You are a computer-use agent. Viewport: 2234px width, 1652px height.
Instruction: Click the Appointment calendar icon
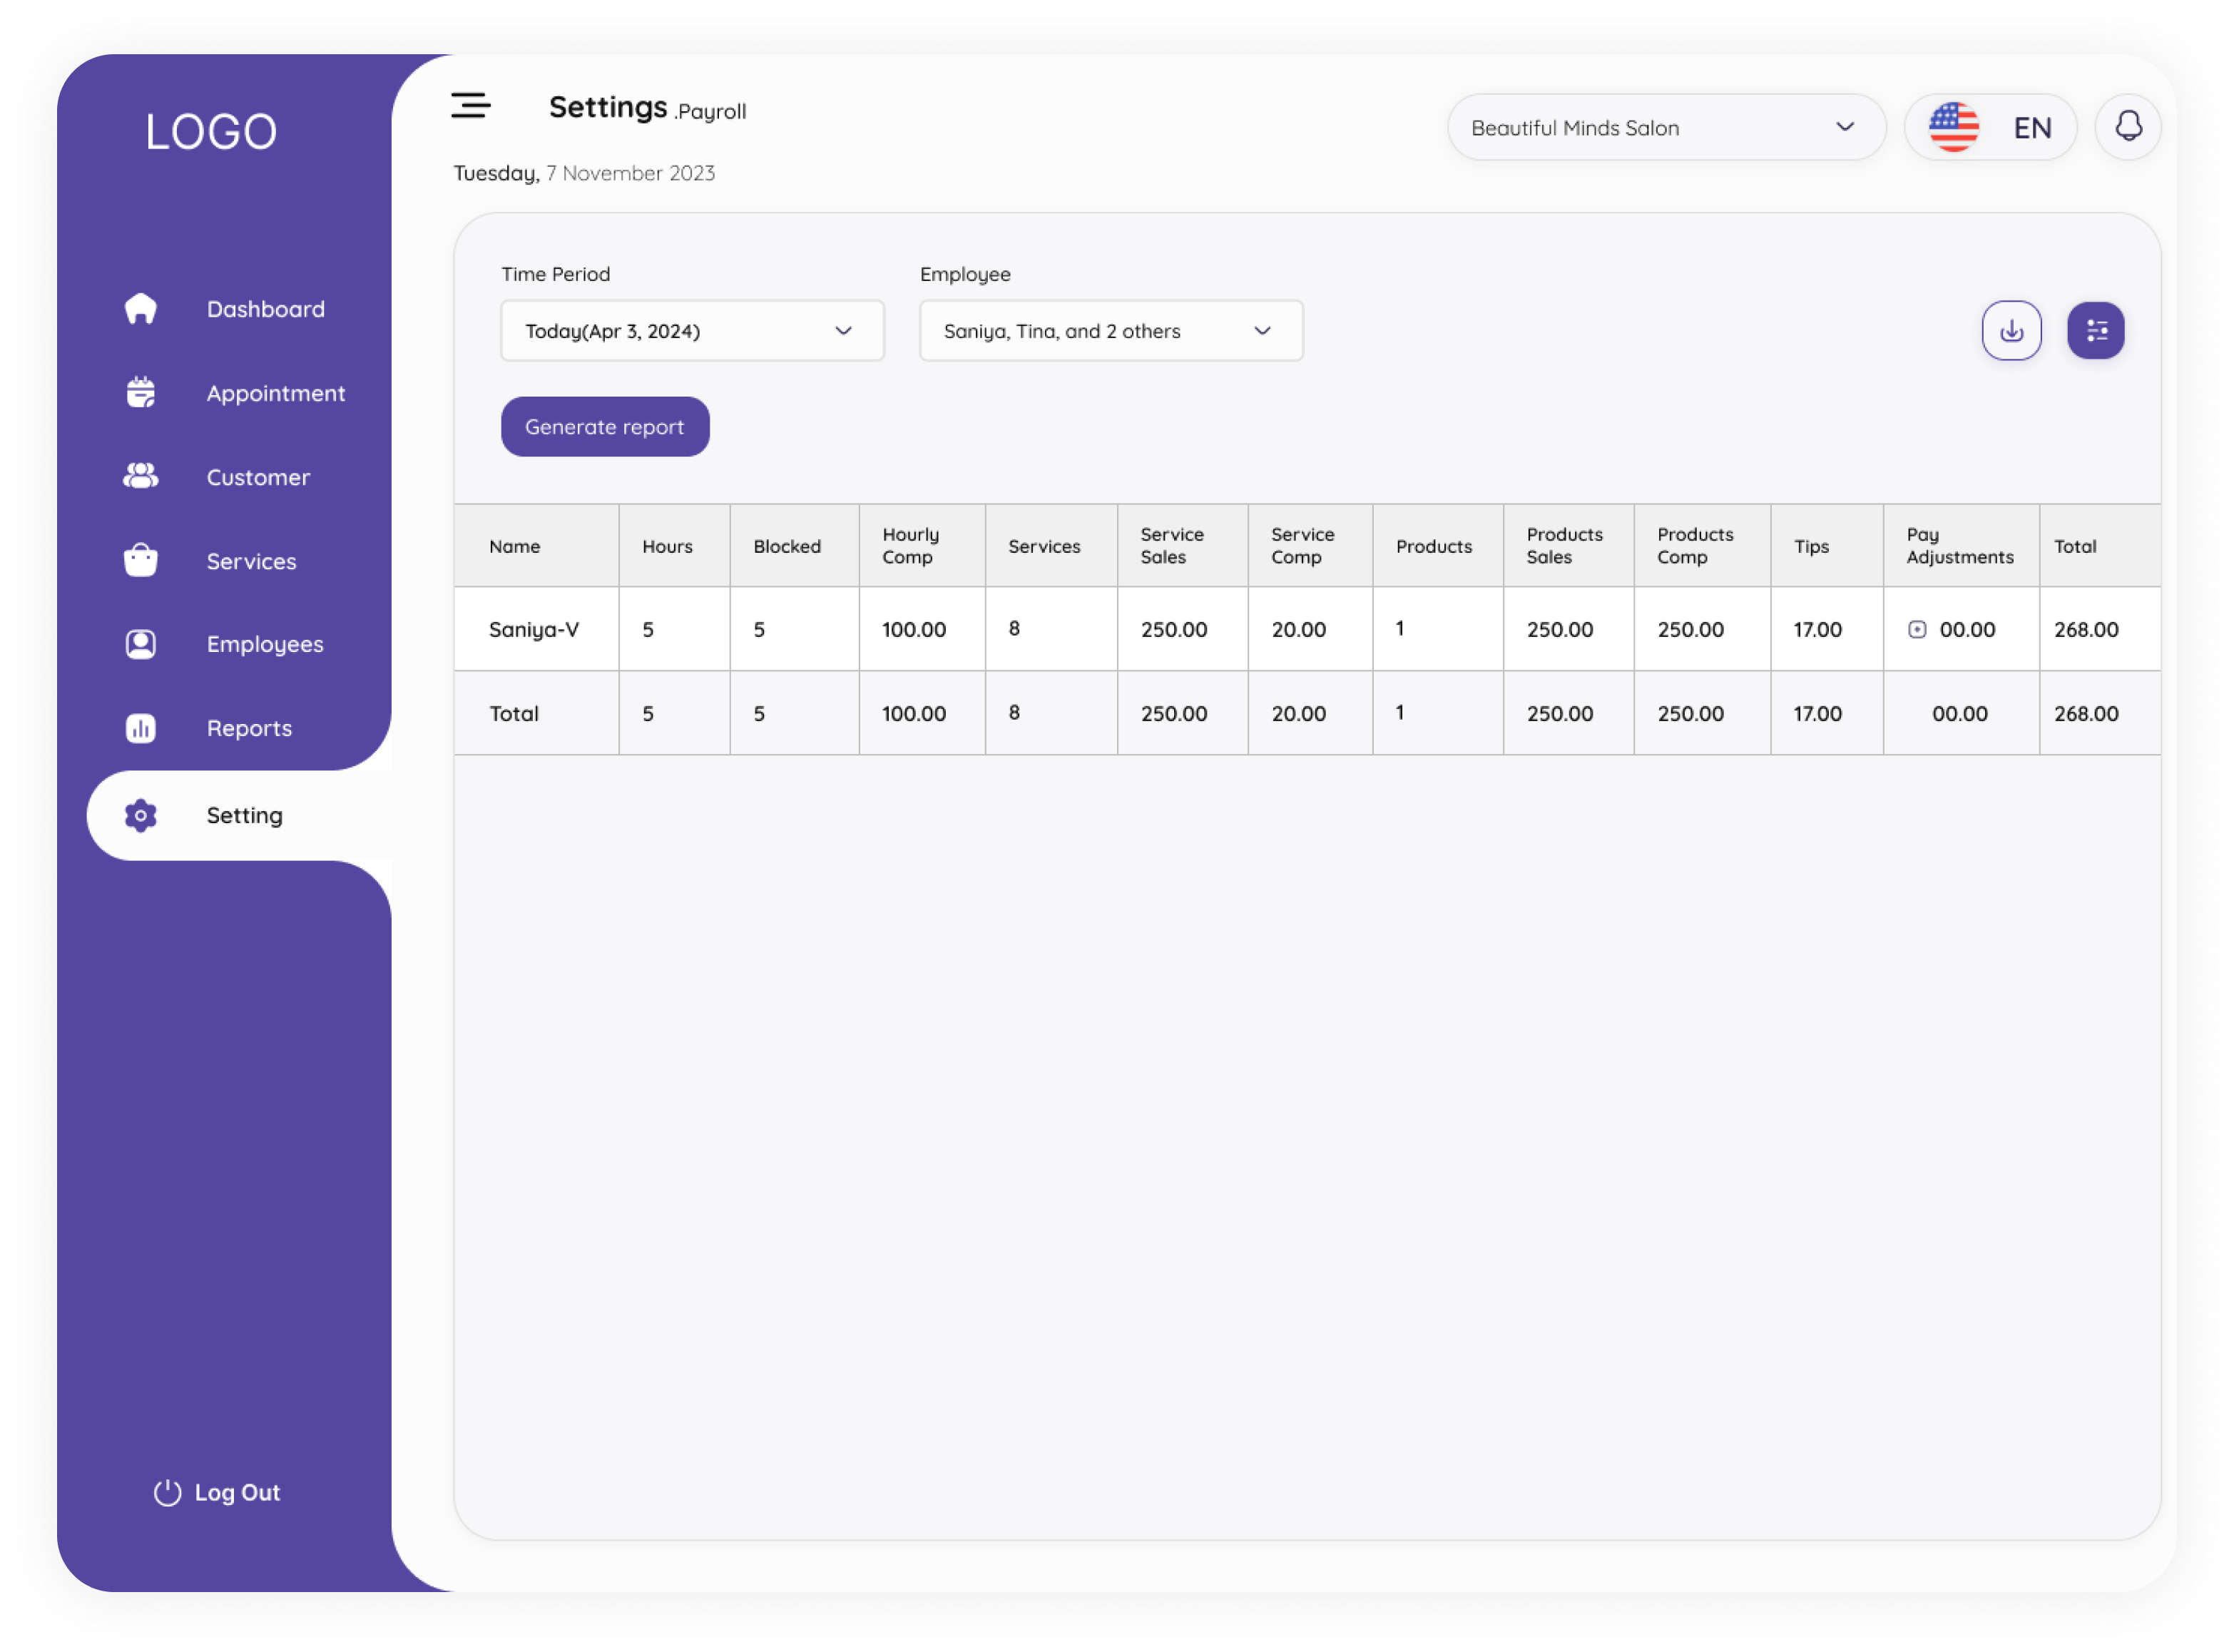(x=141, y=393)
